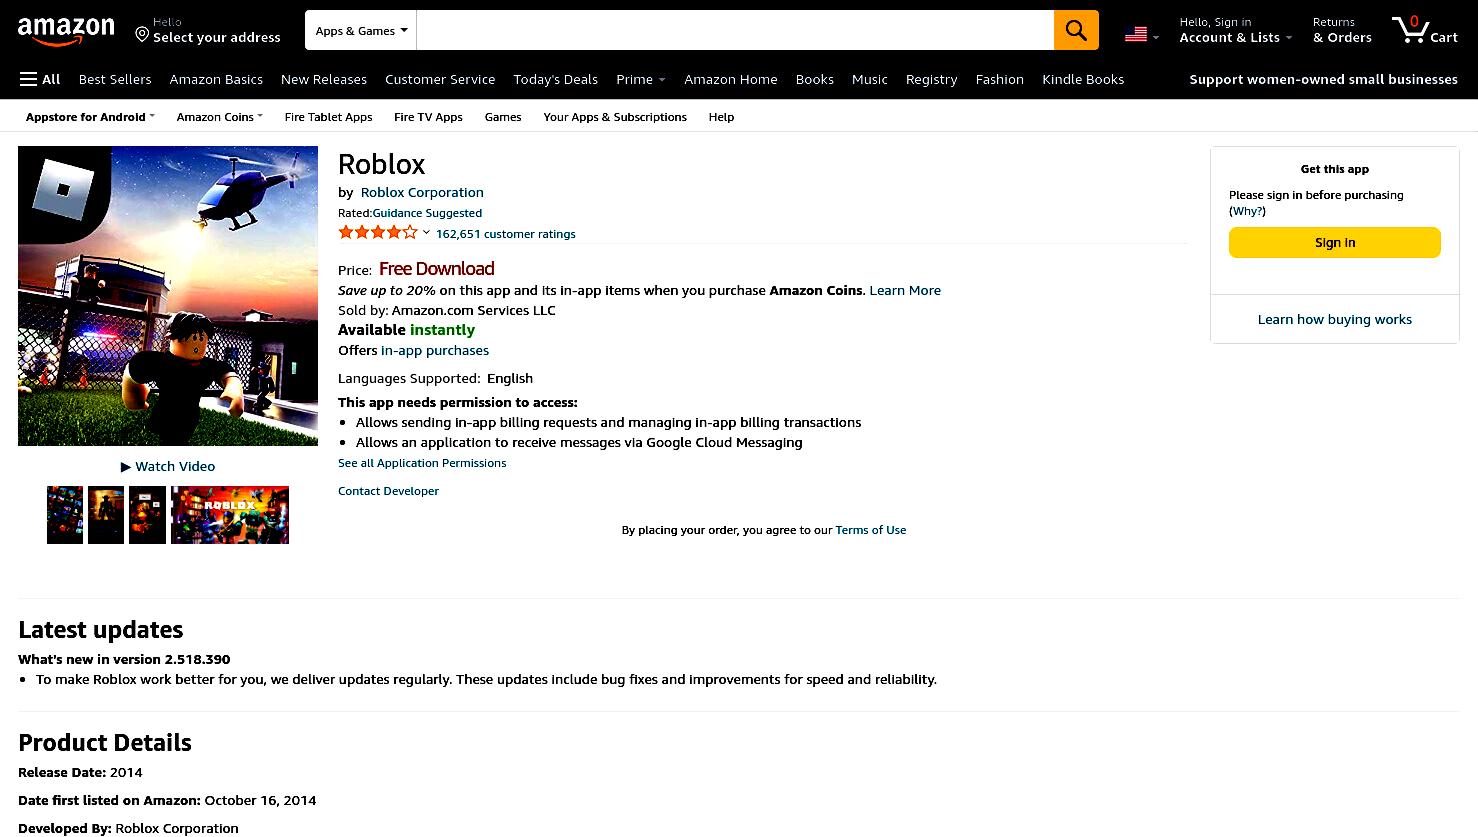1478x837 pixels.
Task: Click See all Application Permissions
Action: [x=422, y=463]
